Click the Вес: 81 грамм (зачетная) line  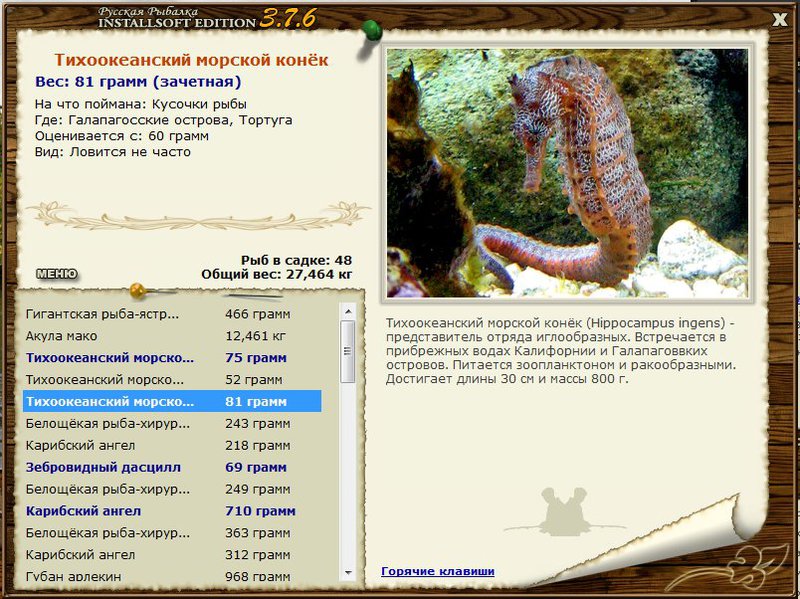click(x=138, y=82)
